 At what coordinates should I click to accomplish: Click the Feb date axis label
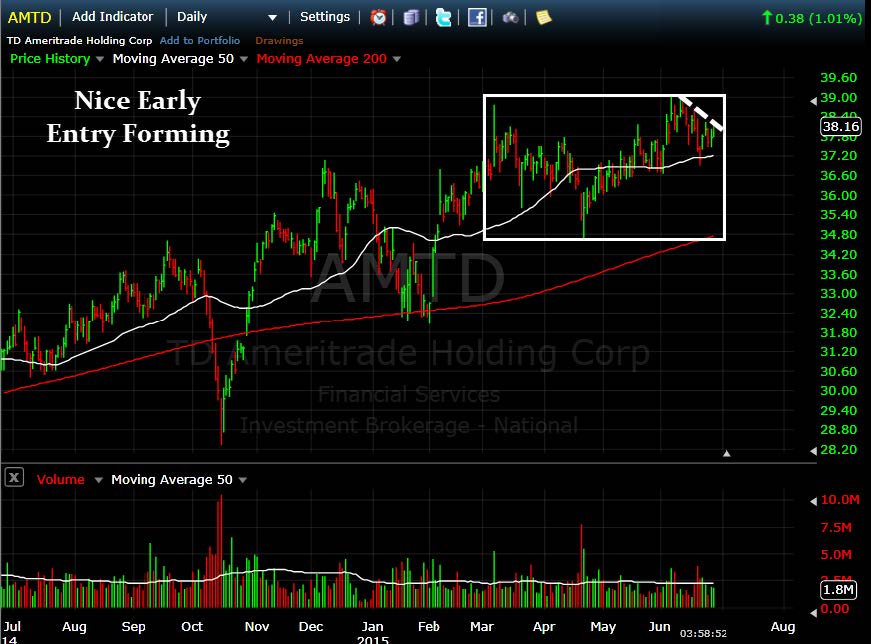[429, 627]
